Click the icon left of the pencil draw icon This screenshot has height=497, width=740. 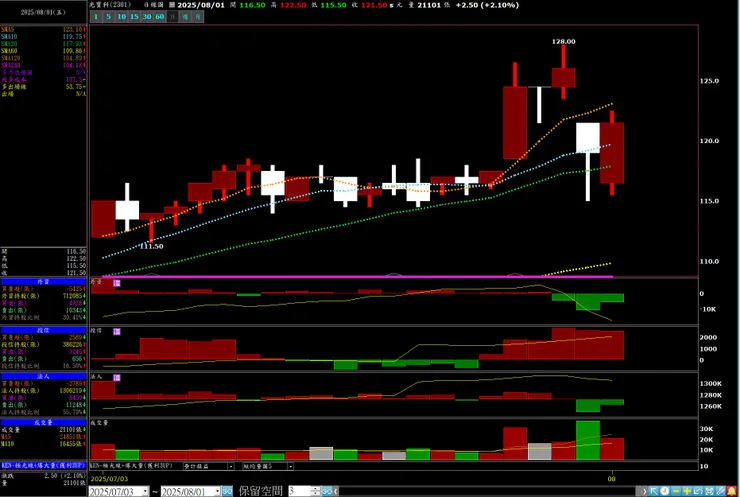click(709, 491)
